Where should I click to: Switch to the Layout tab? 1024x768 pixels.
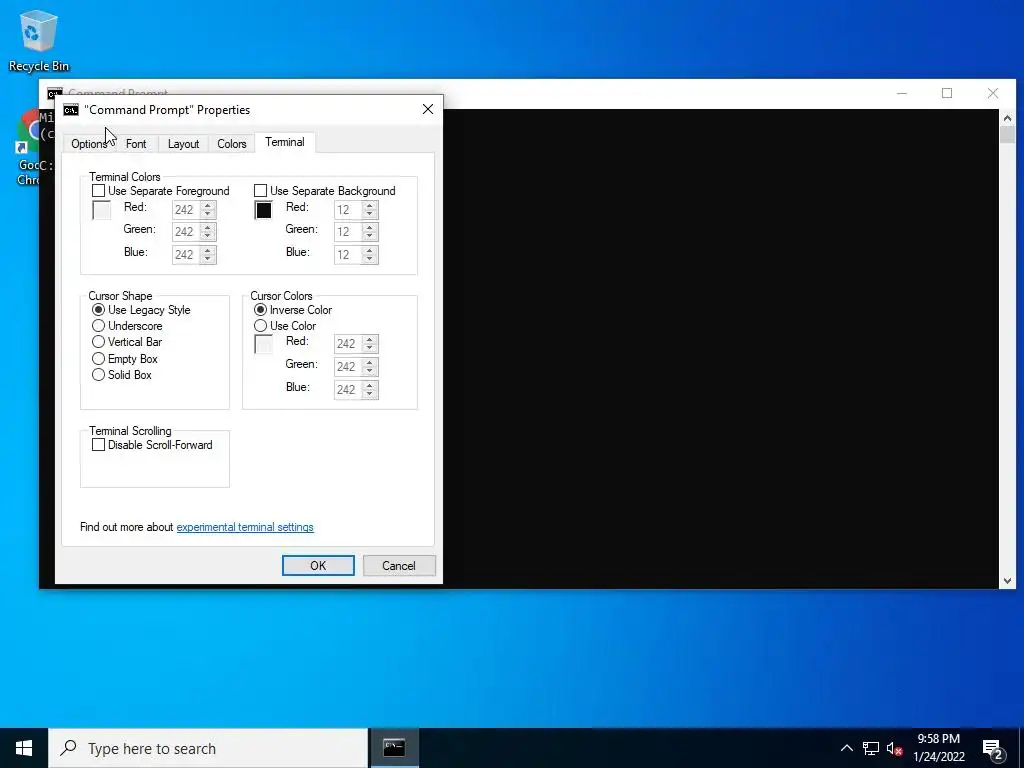pyautogui.click(x=184, y=144)
